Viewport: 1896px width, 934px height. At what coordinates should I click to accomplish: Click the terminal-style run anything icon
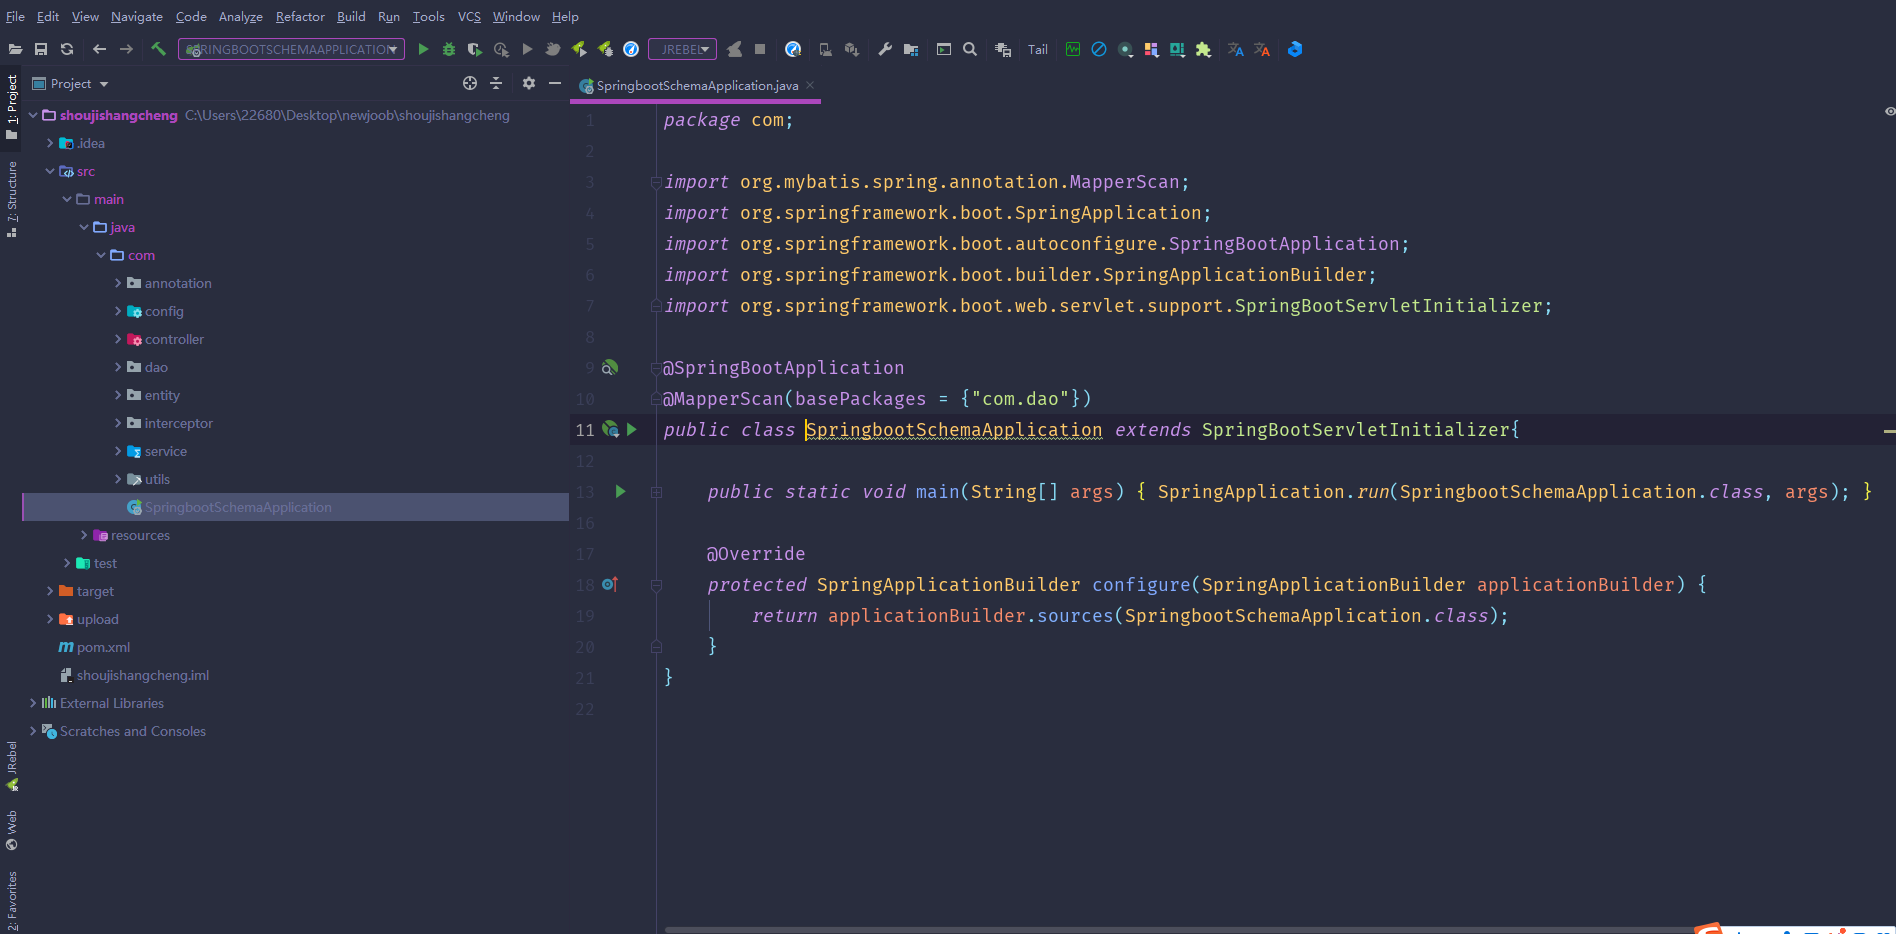pyautogui.click(x=944, y=49)
